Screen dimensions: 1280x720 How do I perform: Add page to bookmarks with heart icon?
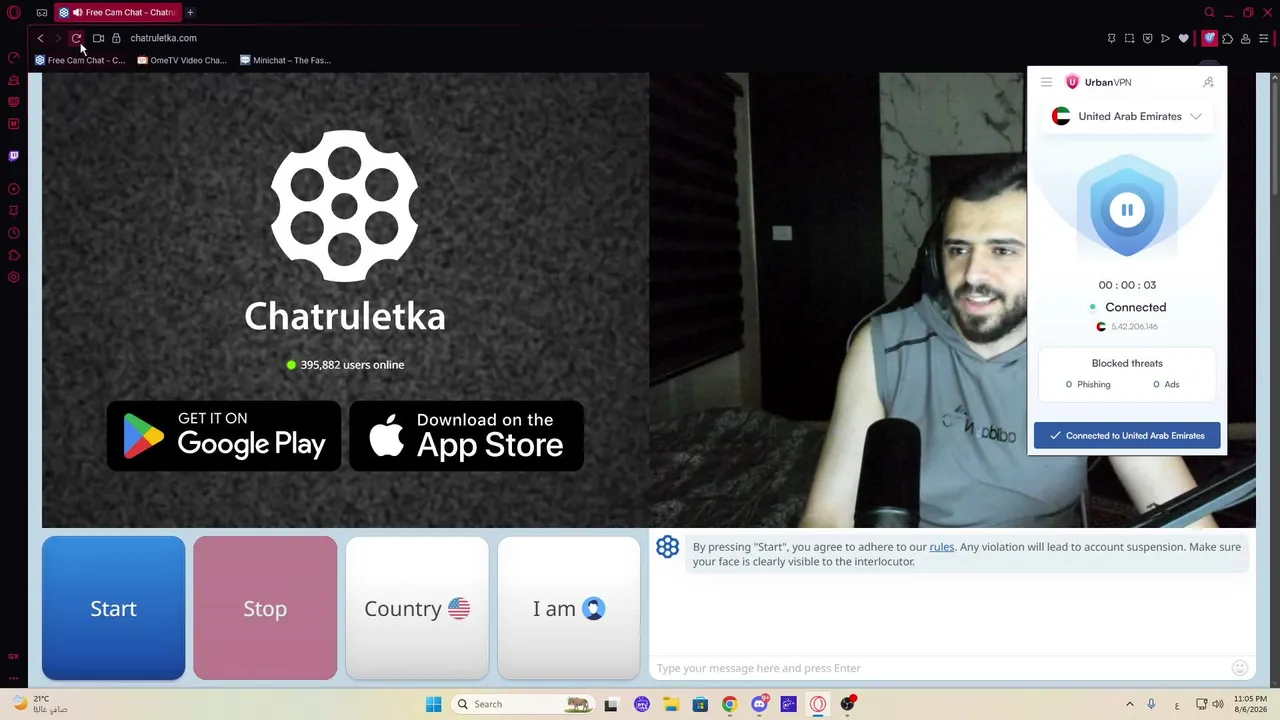(1184, 38)
